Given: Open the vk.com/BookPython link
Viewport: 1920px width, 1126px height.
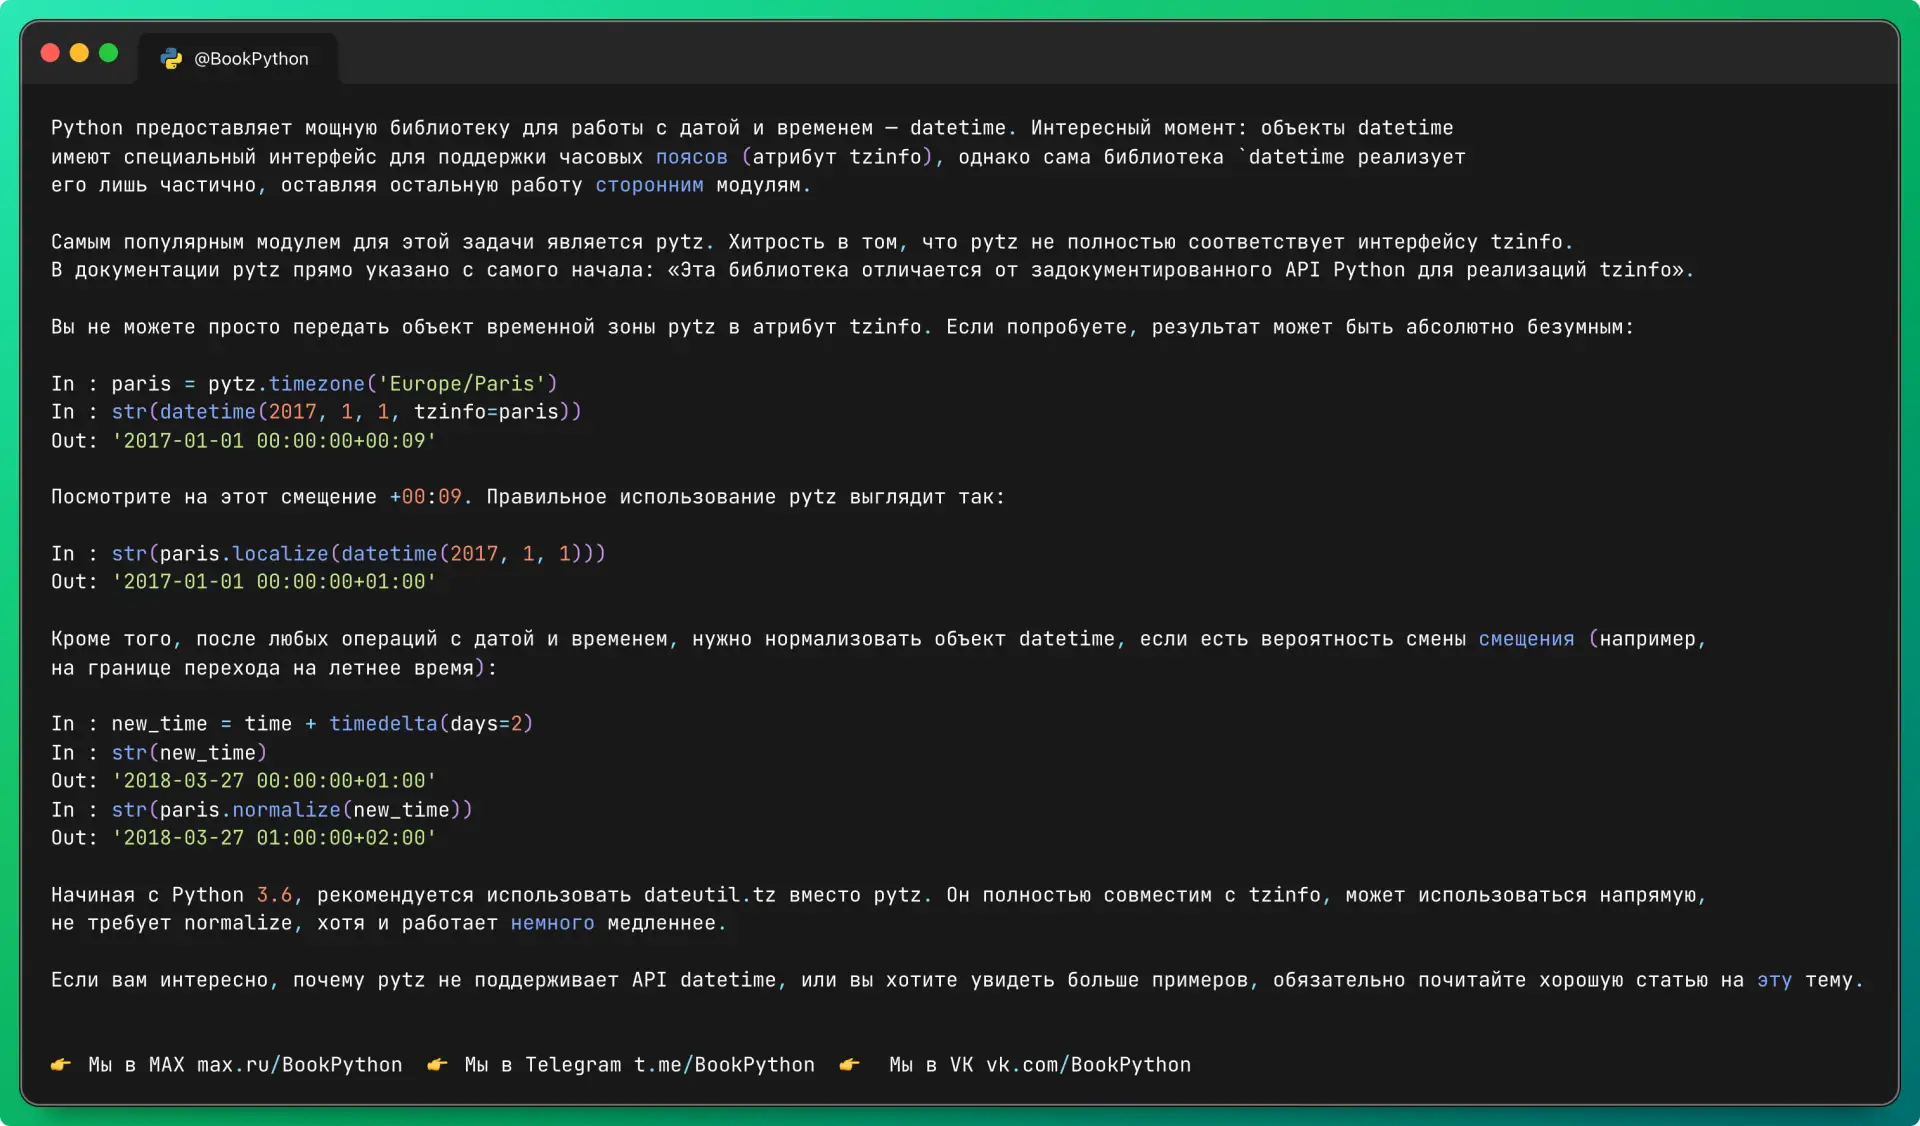Looking at the screenshot, I should (1088, 1065).
